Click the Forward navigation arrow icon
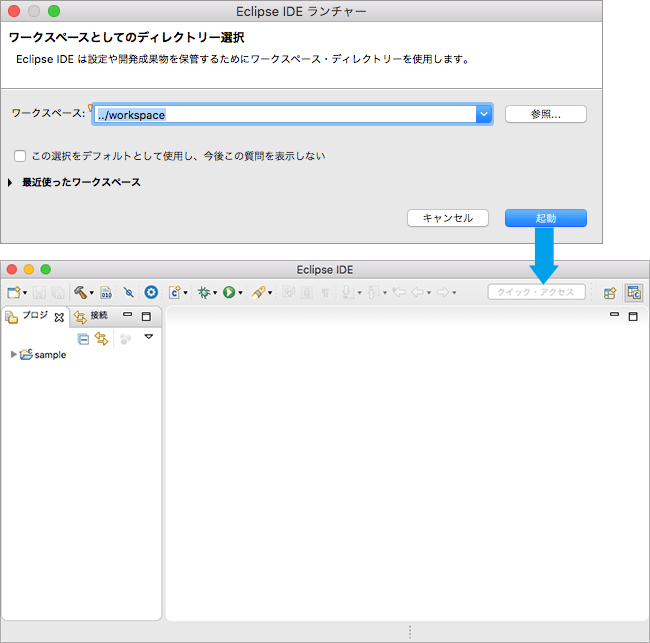Viewport: 650px width, 643px height. (443, 293)
